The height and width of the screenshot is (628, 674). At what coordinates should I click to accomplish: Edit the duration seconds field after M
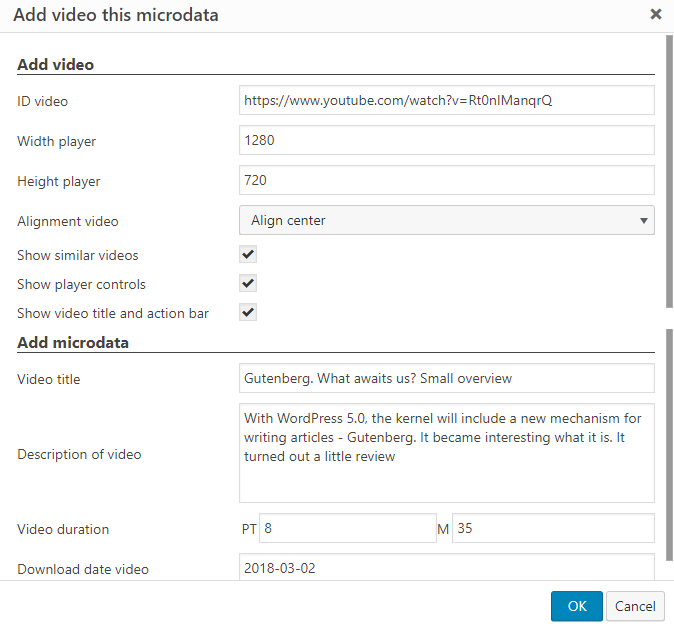tap(553, 528)
